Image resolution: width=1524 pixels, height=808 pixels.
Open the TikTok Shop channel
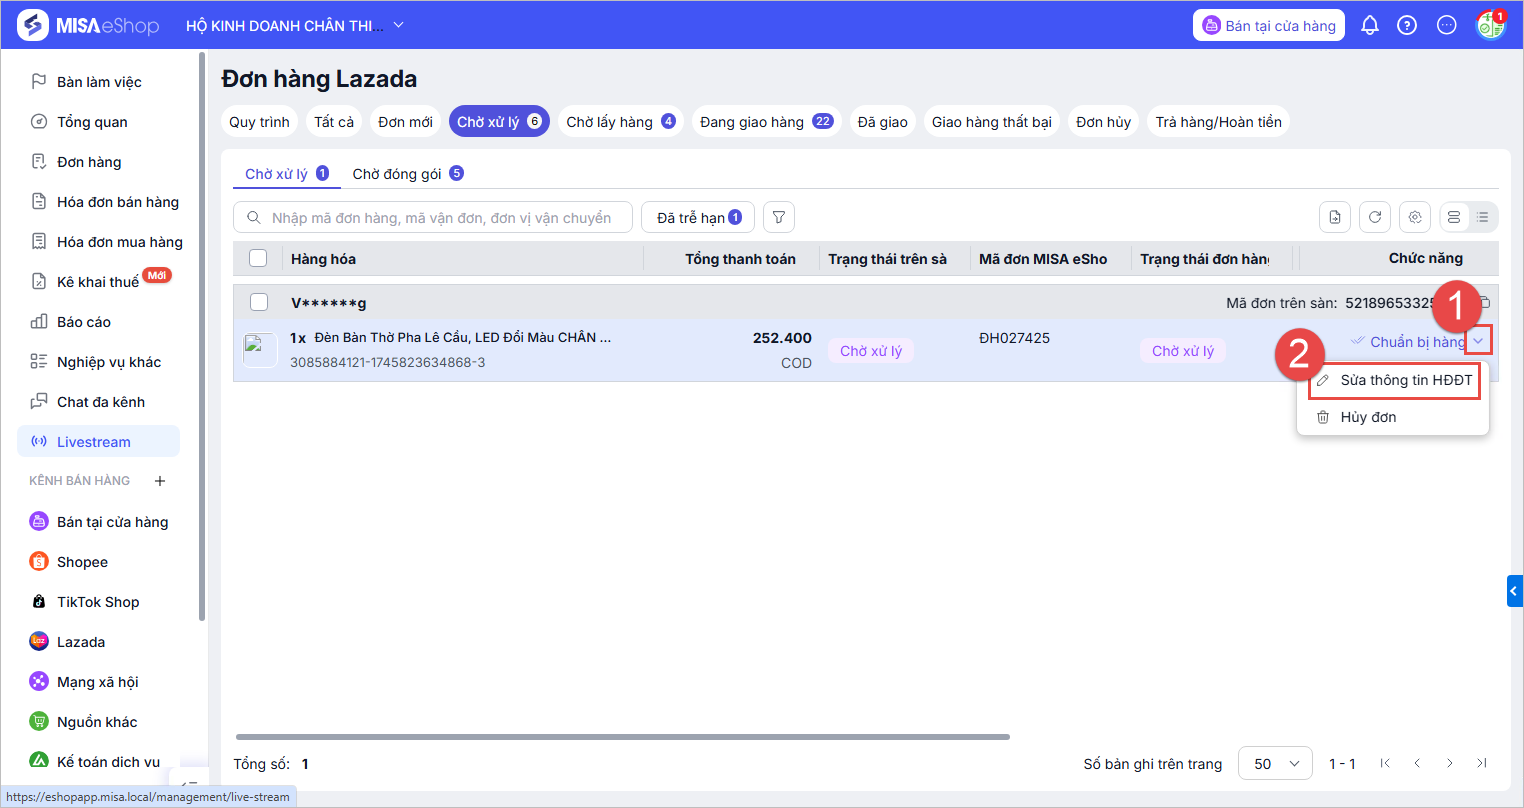coord(99,602)
